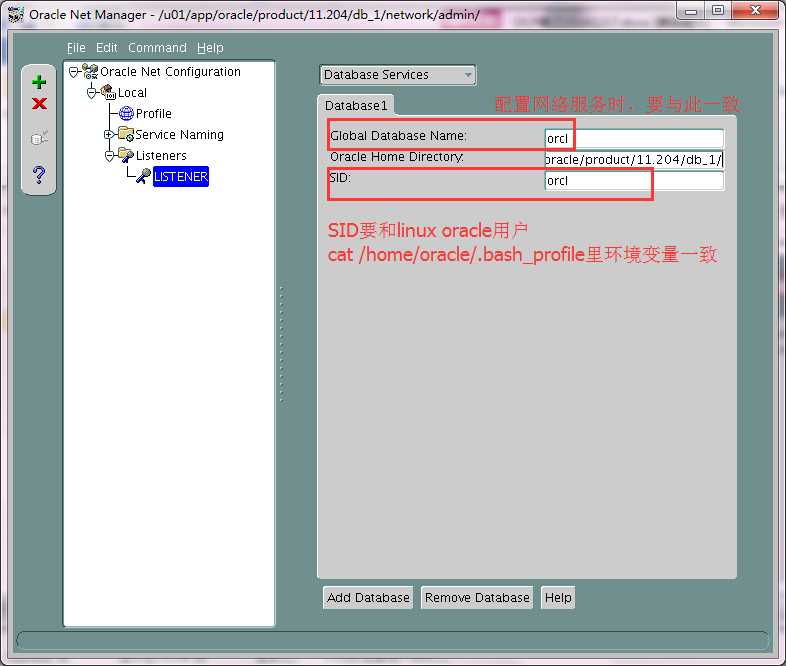
Task: Minimize the Oracle Net Manager window
Action: tap(691, 11)
